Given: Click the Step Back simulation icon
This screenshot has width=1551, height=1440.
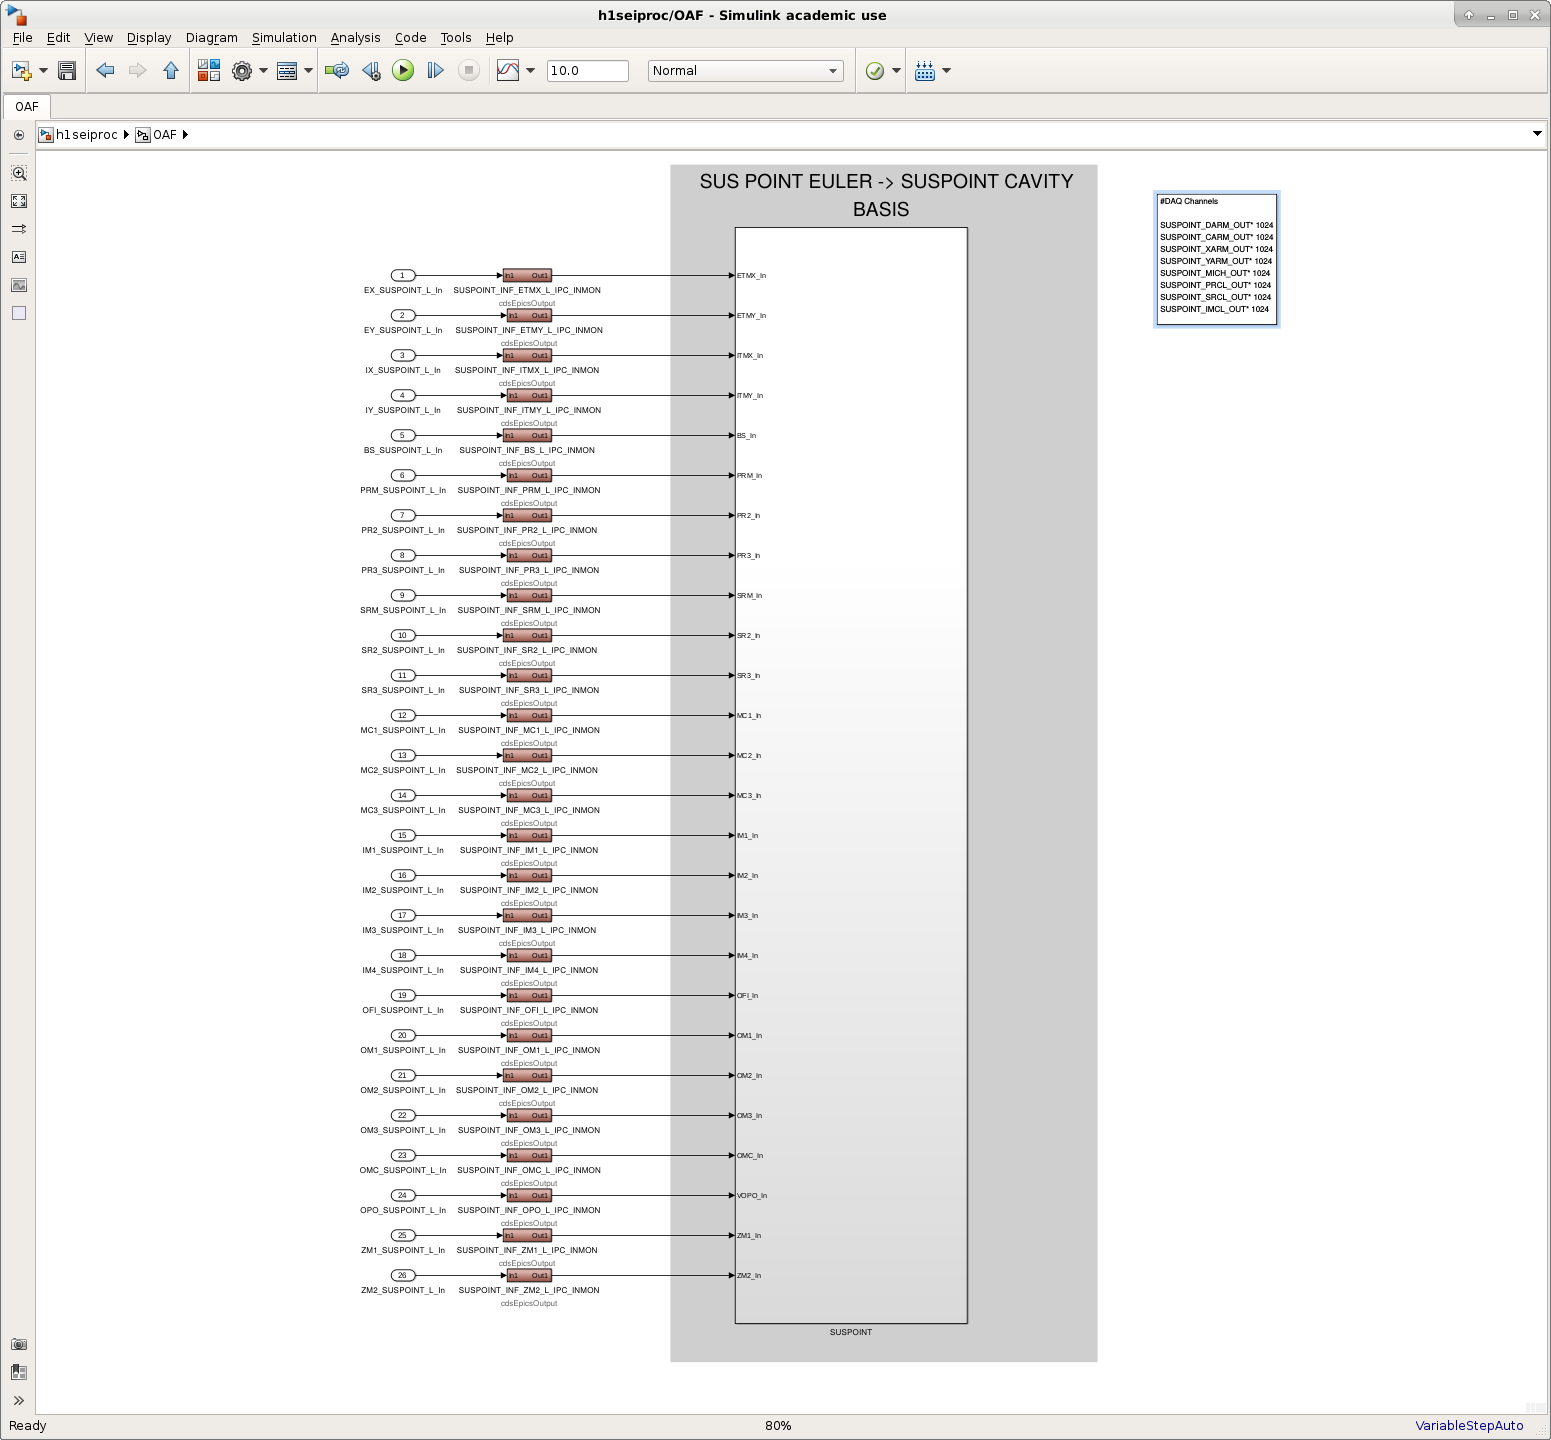Looking at the screenshot, I should pos(371,71).
